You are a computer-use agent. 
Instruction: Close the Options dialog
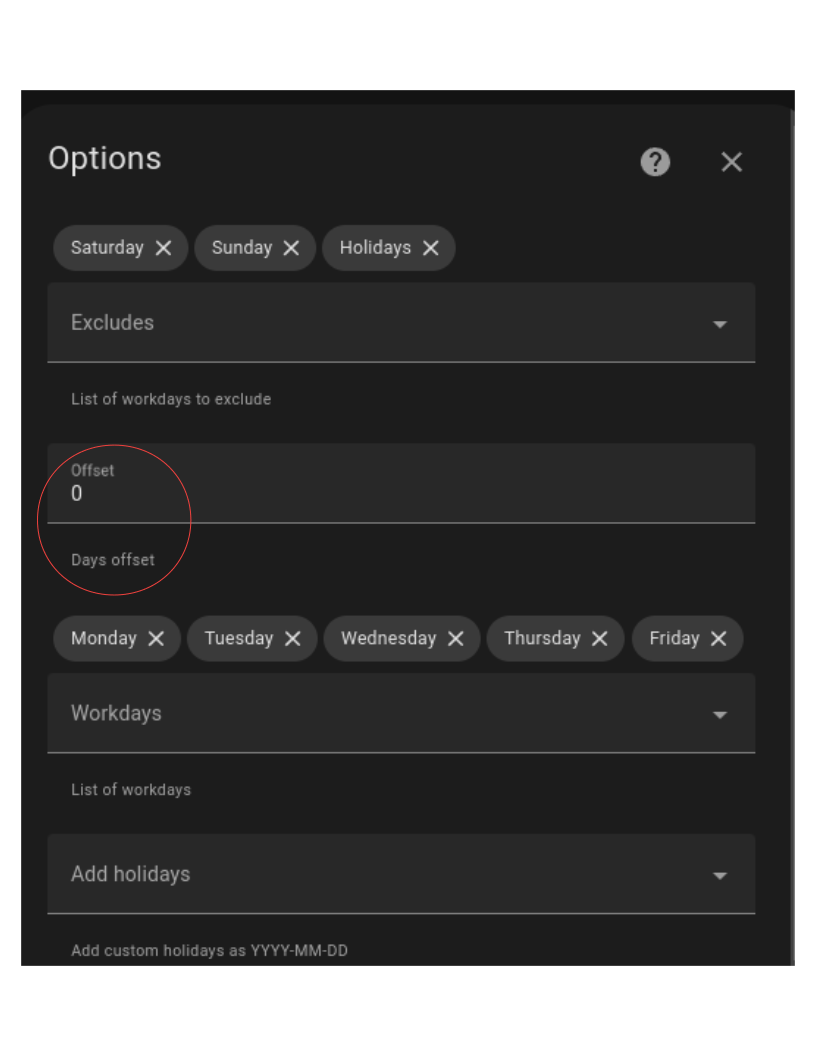coord(731,162)
